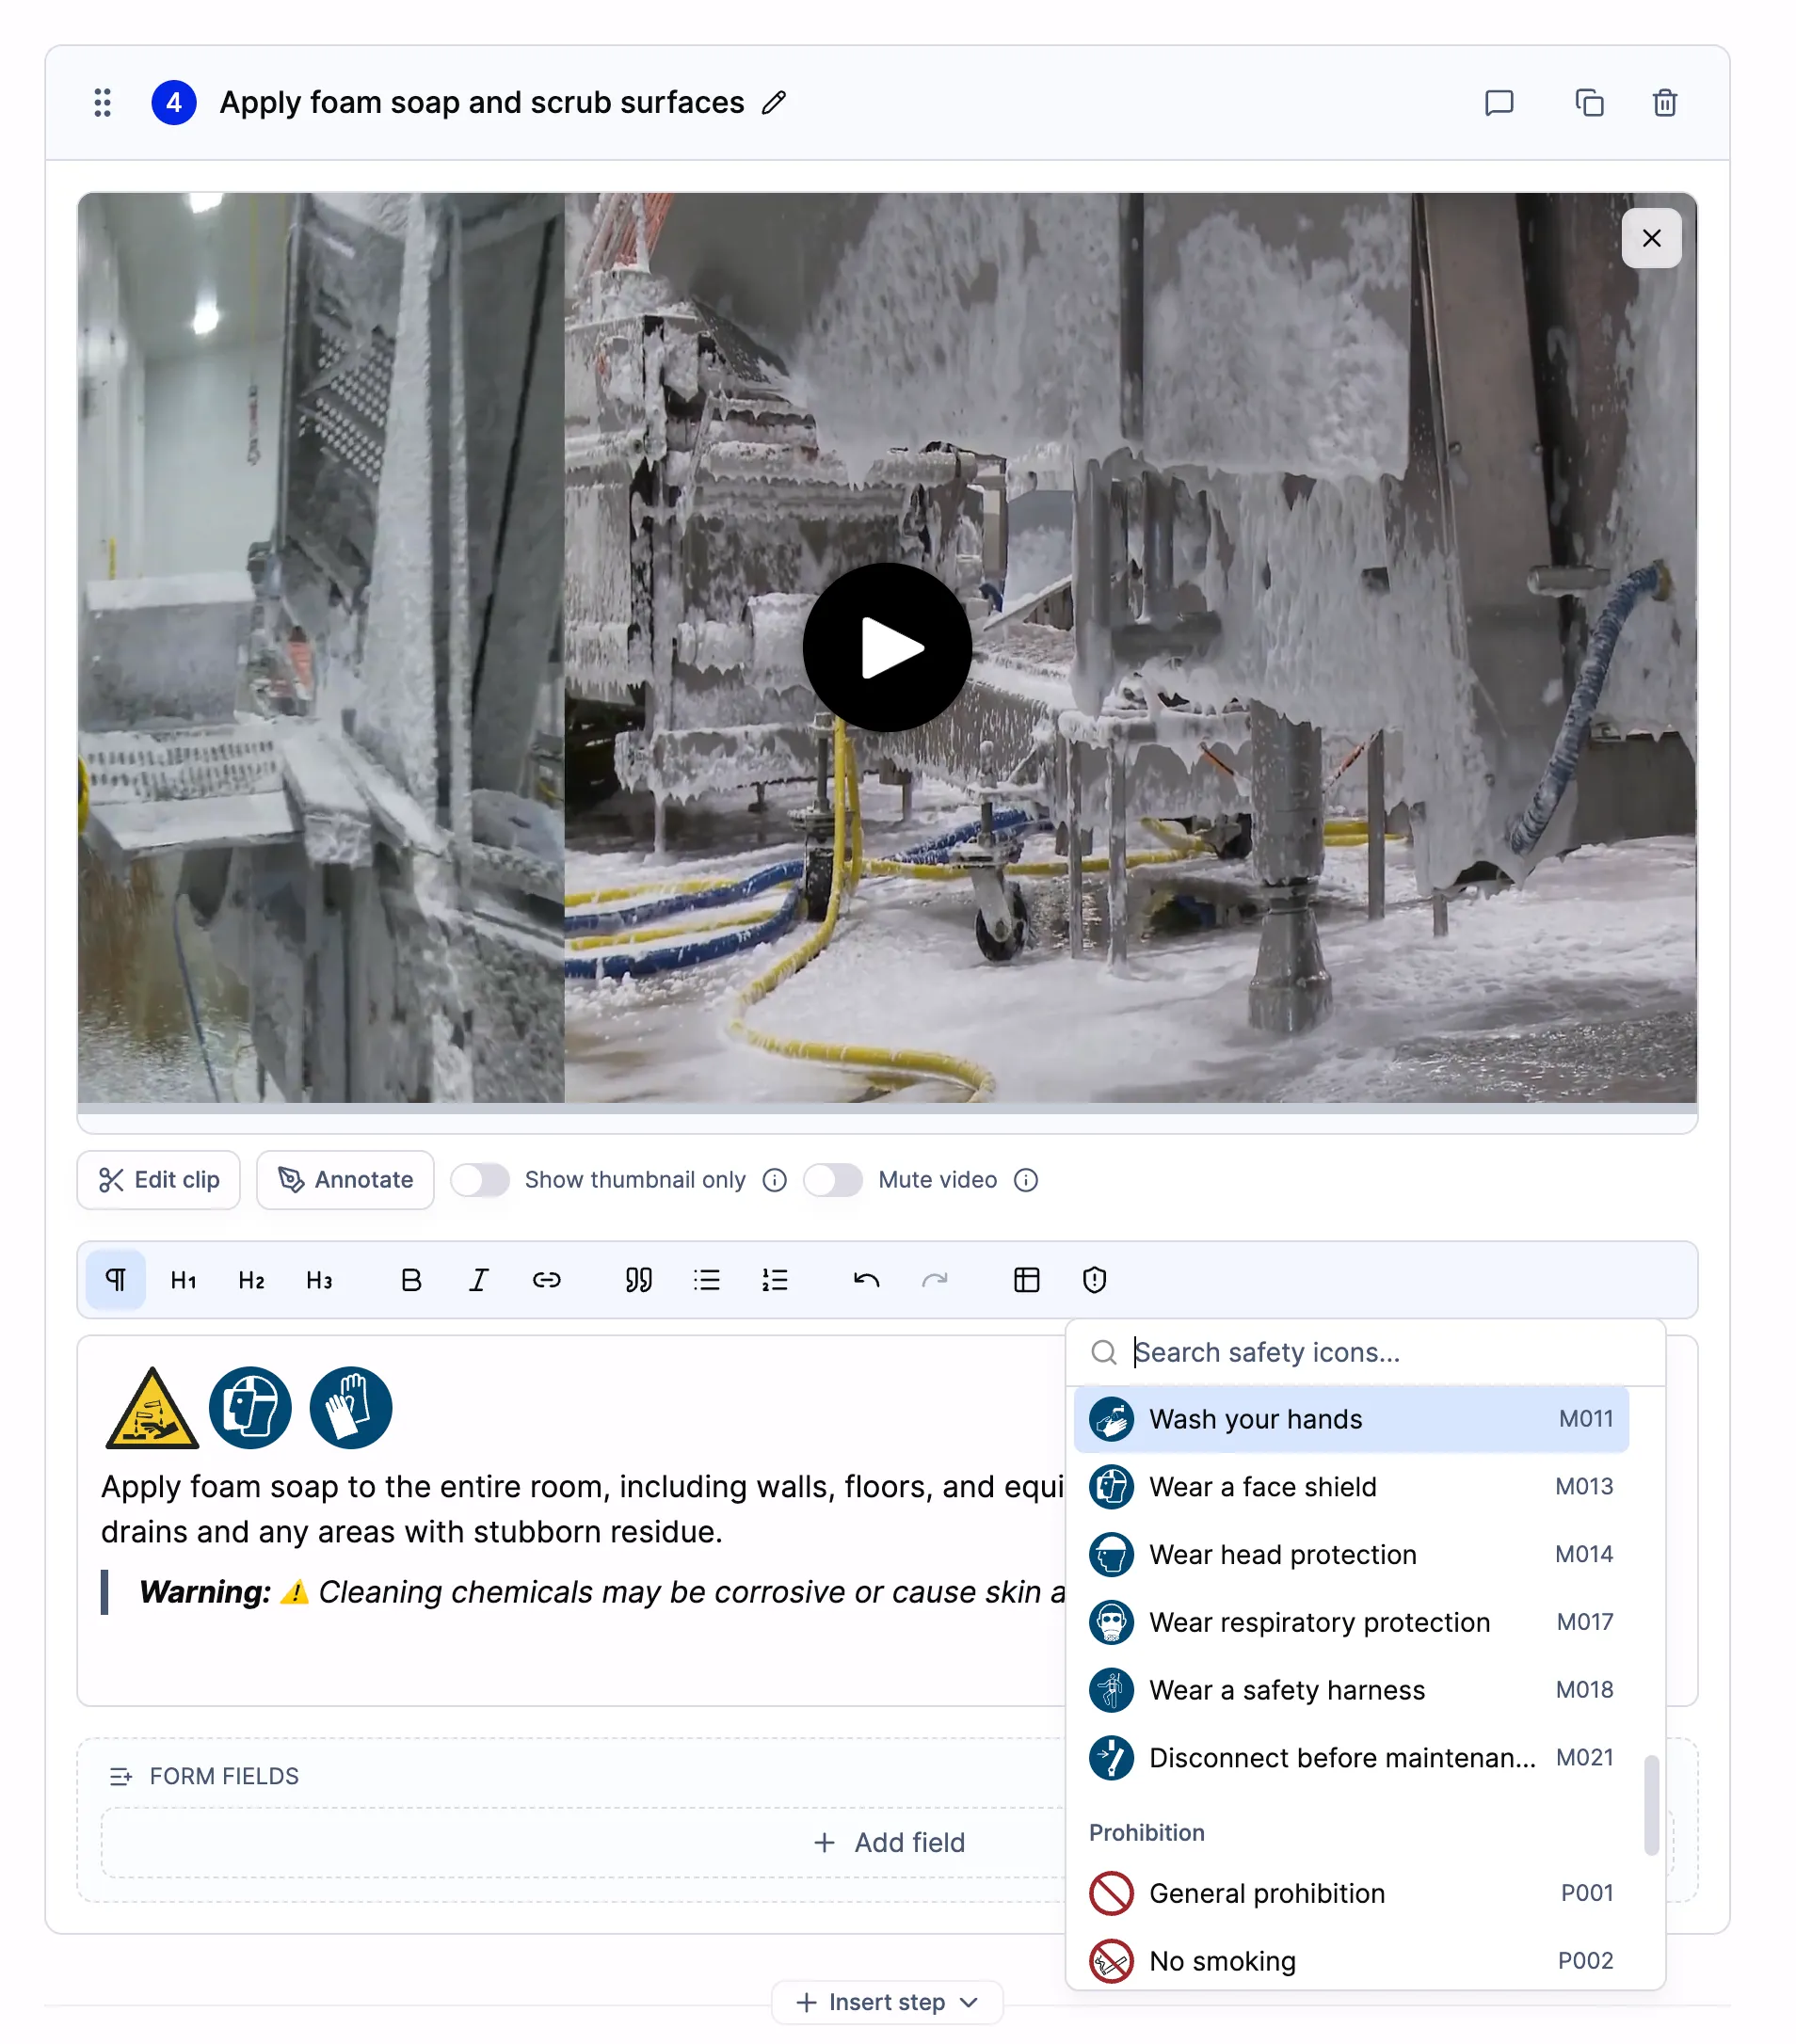Click the Edit clip button
Image resolution: width=1796 pixels, height=2044 pixels.
pos(159,1180)
